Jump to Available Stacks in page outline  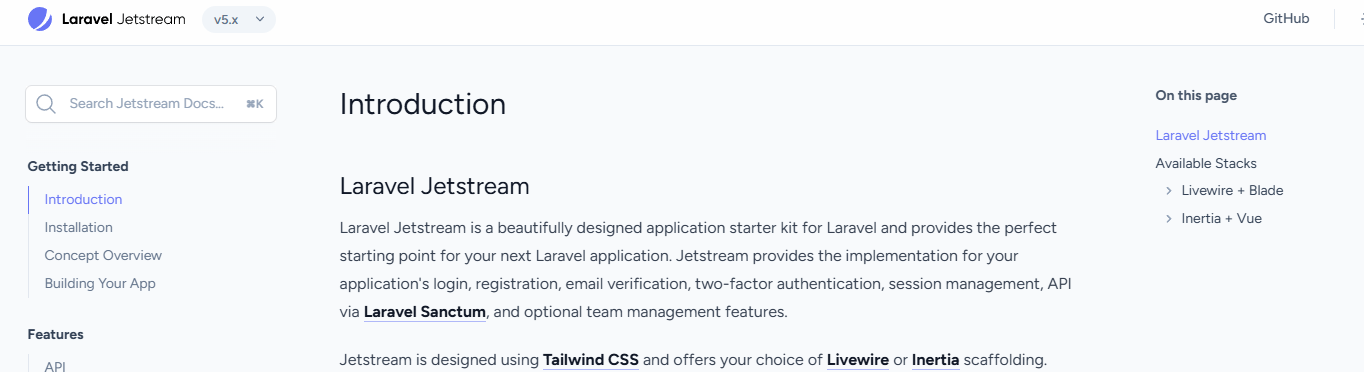[x=1206, y=164]
